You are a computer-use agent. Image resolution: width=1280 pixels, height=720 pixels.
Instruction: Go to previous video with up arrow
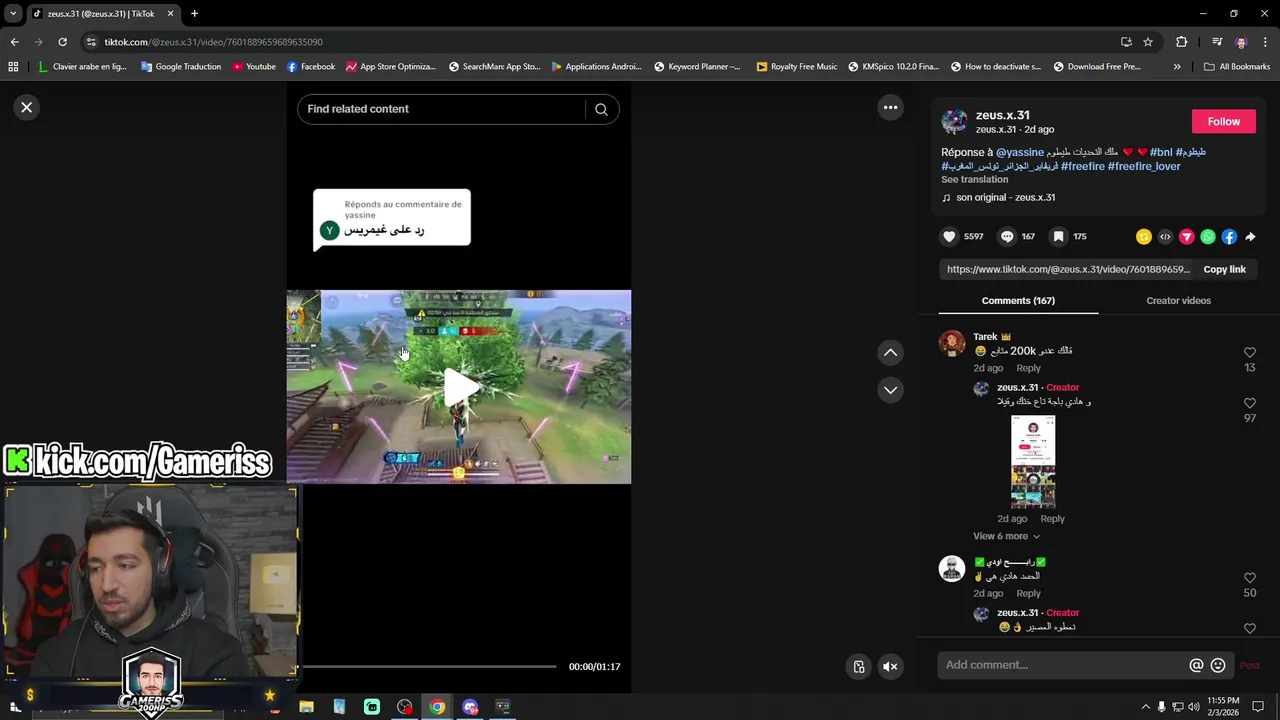pos(890,352)
